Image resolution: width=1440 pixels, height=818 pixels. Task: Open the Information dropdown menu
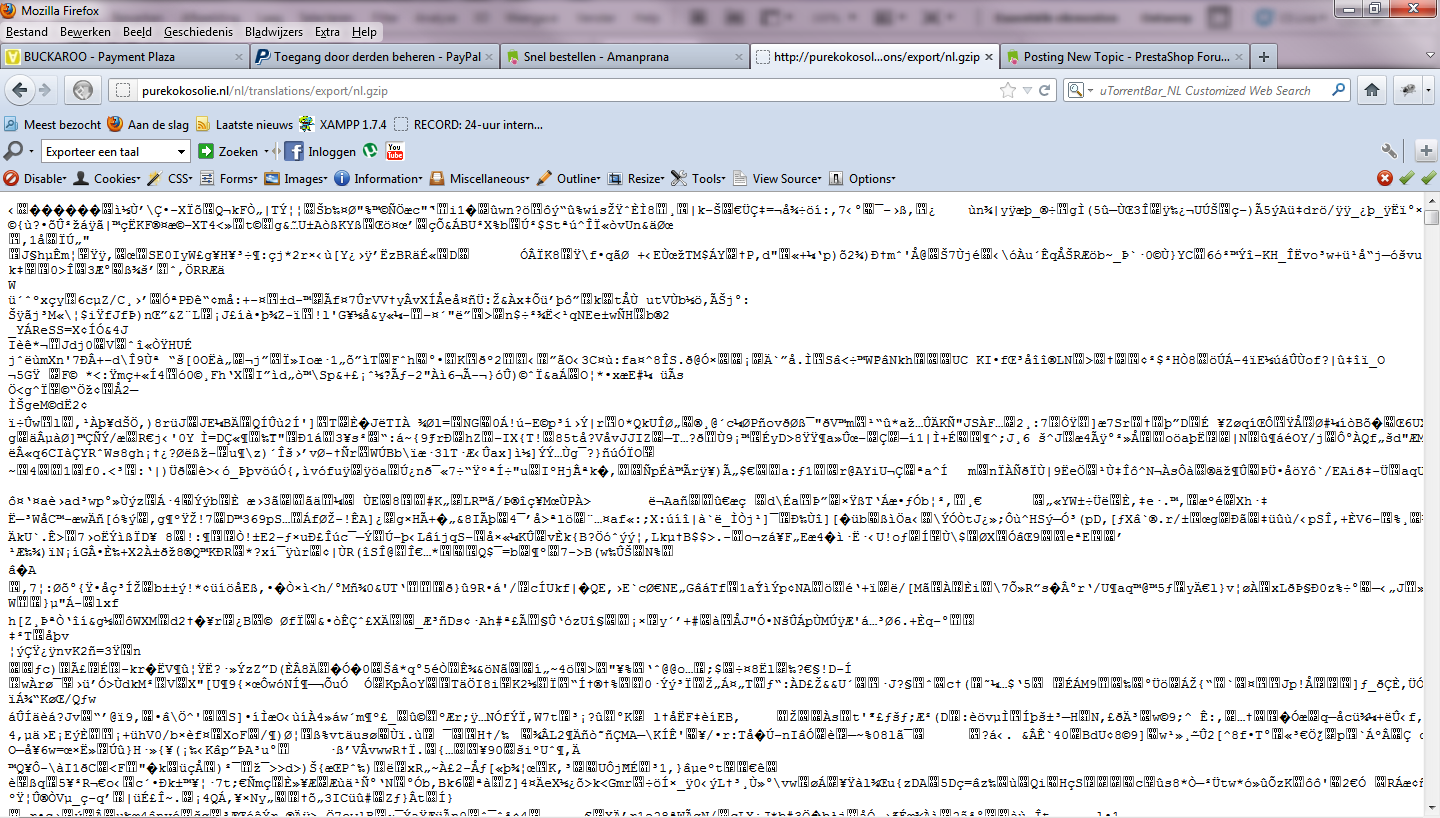pyautogui.click(x=378, y=178)
